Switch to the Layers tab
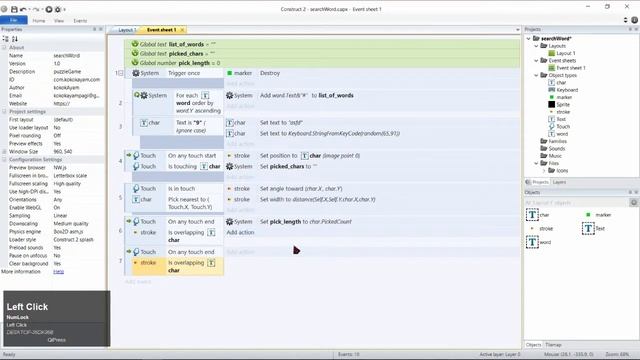The image size is (640, 360). point(559,182)
